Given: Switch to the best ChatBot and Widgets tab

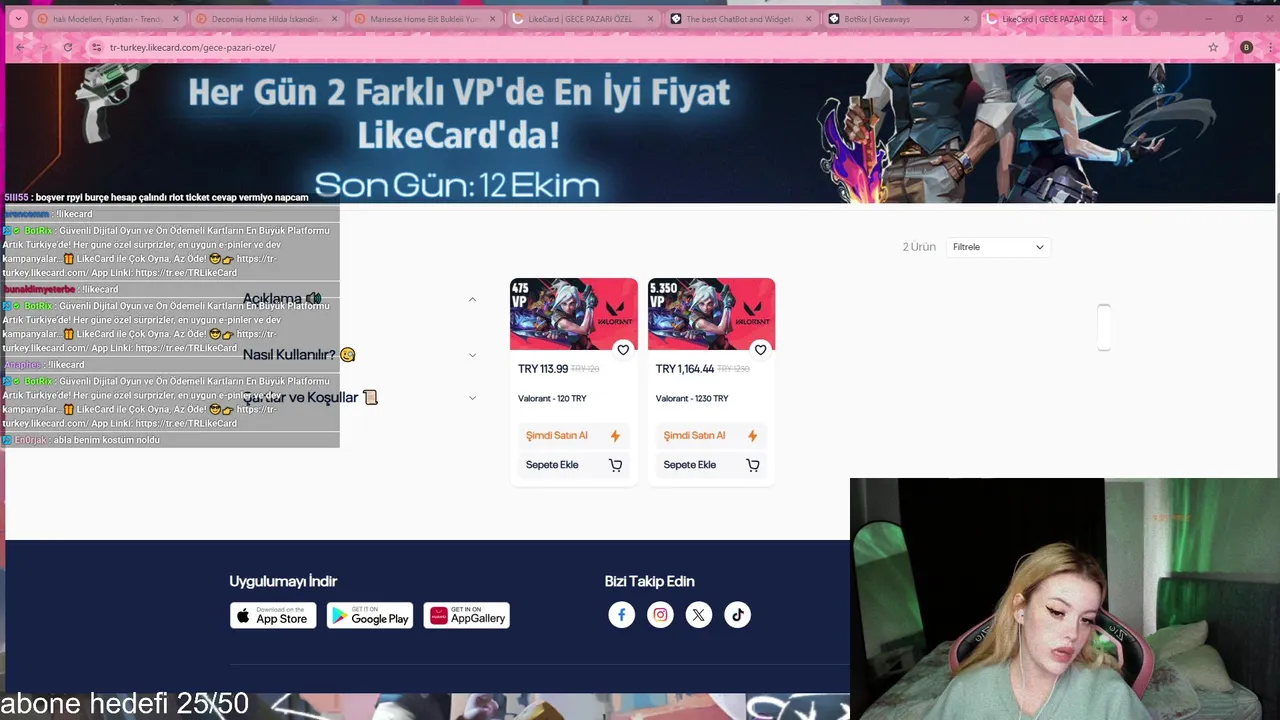Looking at the screenshot, I should coord(740,18).
